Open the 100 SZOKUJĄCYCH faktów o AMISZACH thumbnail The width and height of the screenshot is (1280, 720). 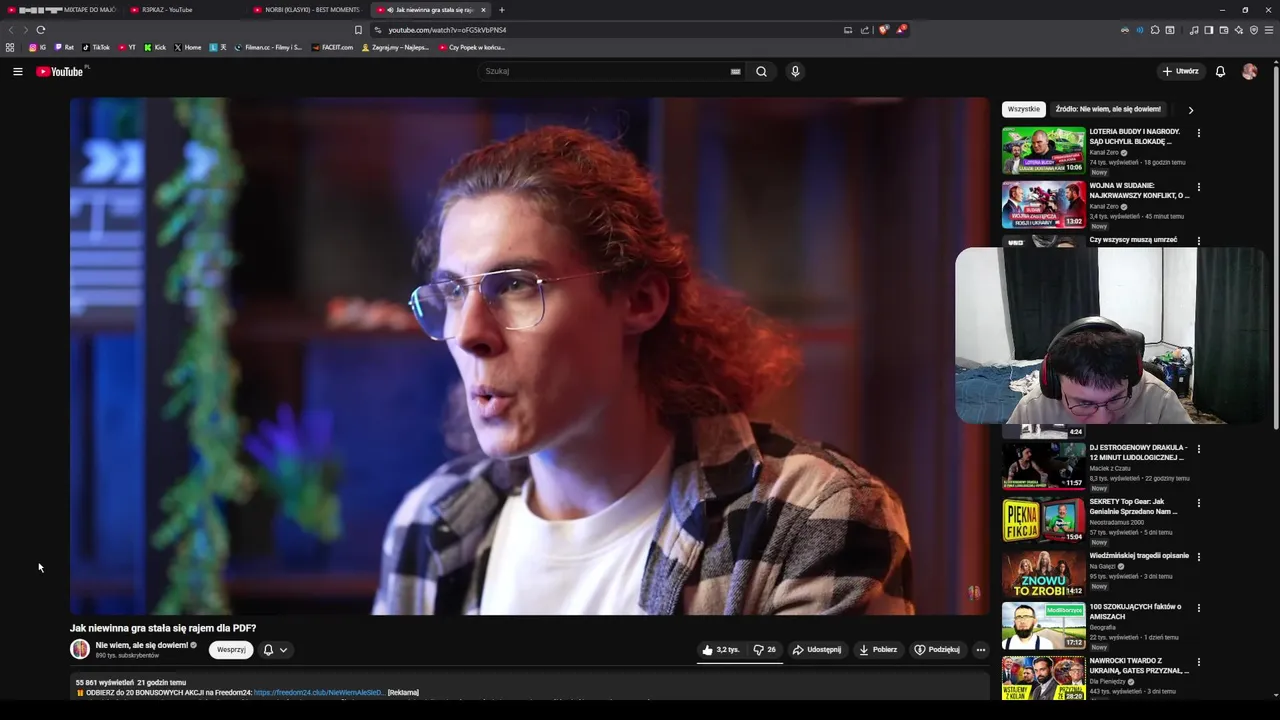point(1043,627)
